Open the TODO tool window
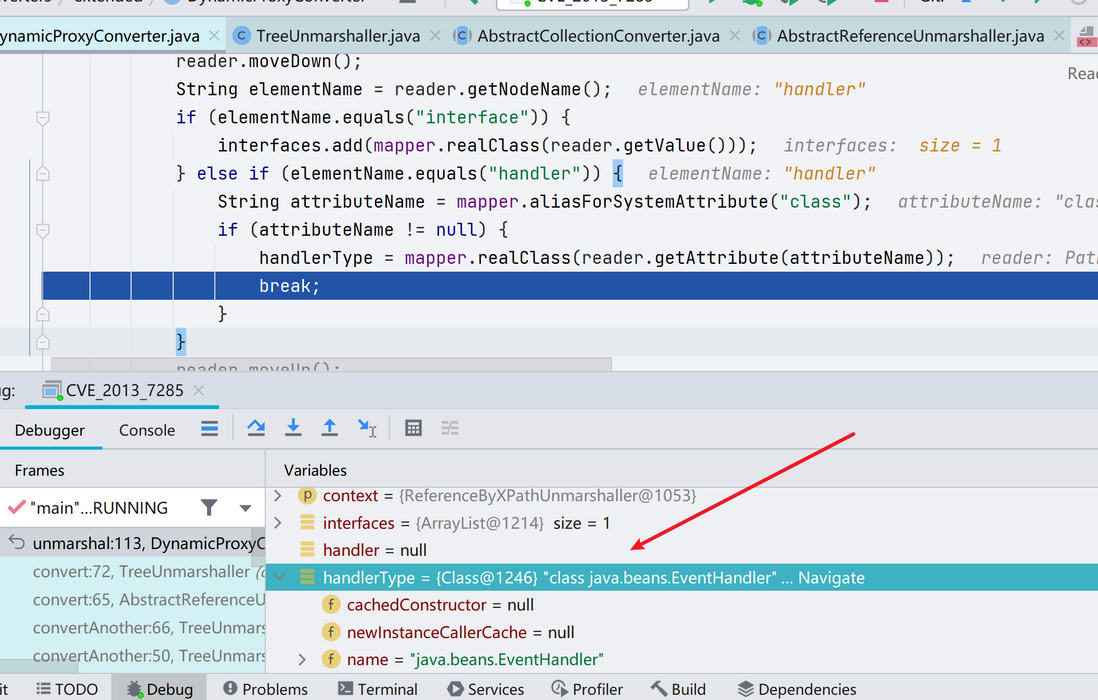1098x700 pixels. [x=67, y=689]
